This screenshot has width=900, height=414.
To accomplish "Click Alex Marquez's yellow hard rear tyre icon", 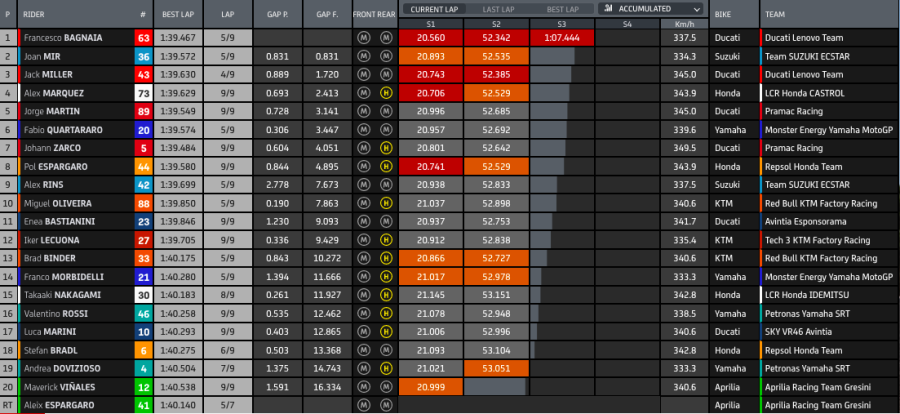I will tap(384, 93).
